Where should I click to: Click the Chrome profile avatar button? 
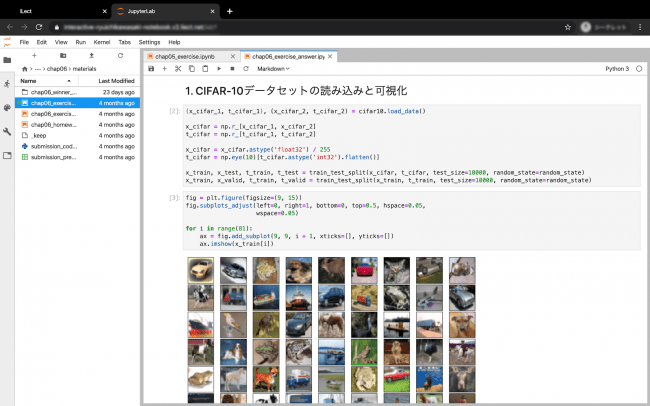pyautogui.click(x=585, y=27)
